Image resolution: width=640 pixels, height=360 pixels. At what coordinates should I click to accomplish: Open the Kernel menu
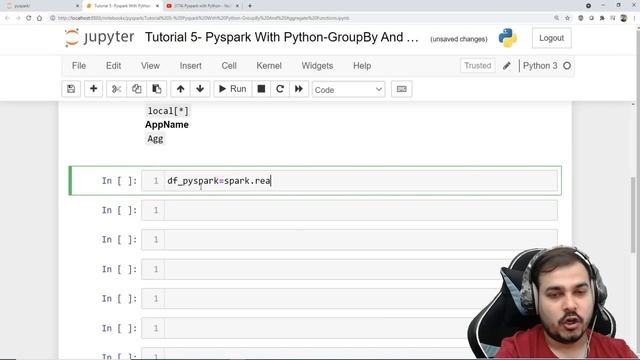coord(269,66)
